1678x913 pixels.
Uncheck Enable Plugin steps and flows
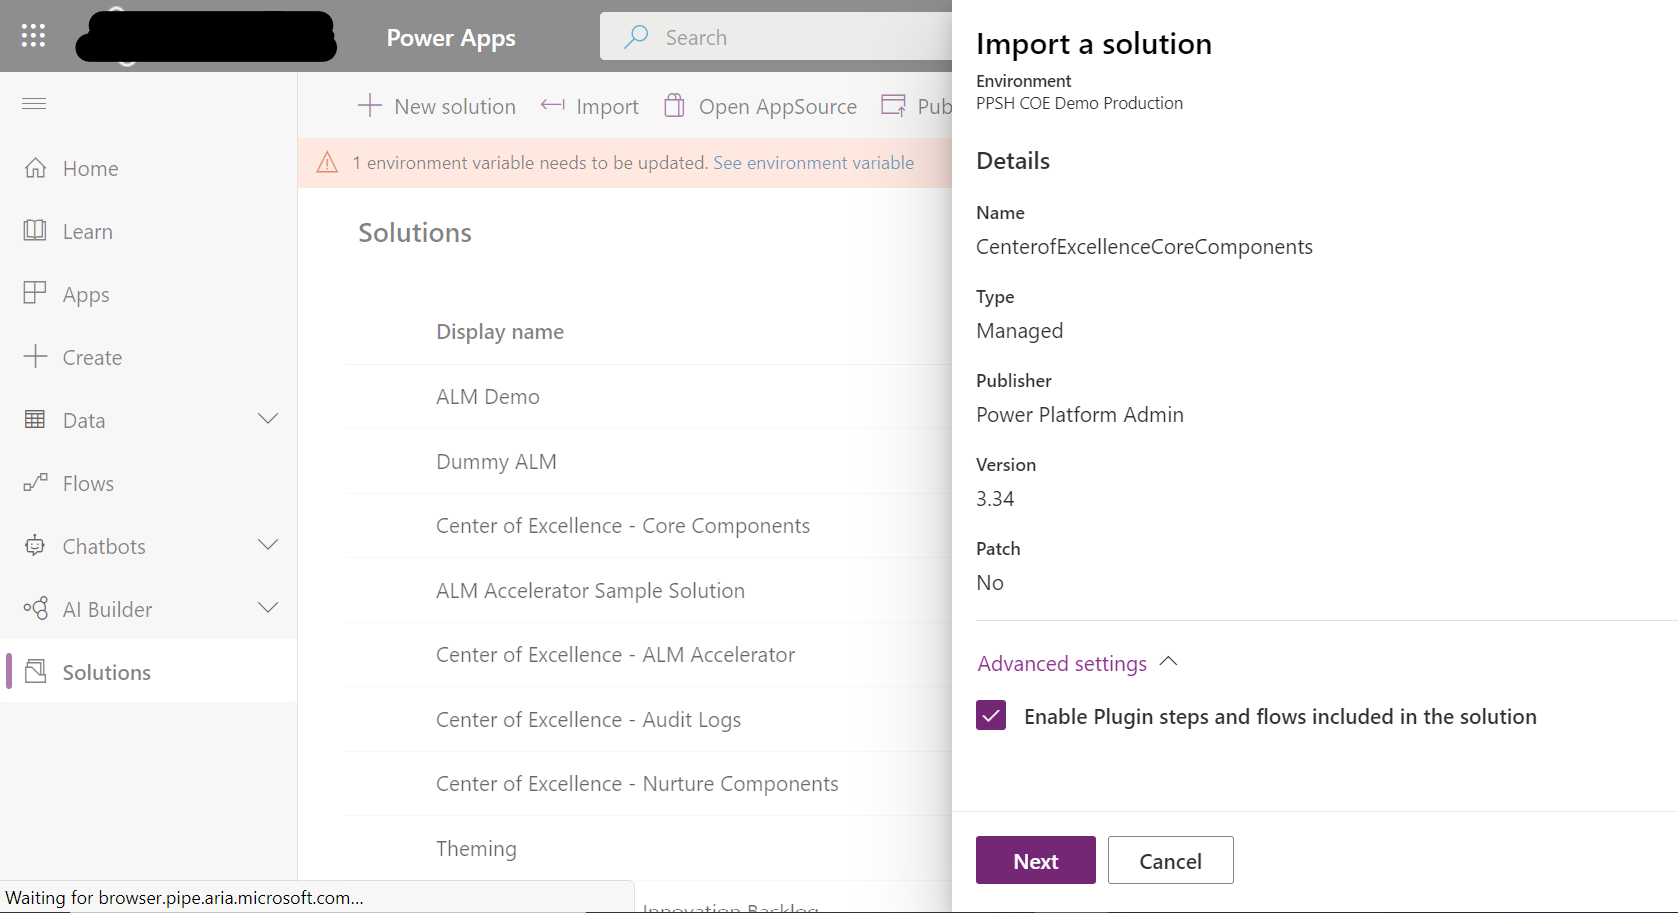point(991,716)
